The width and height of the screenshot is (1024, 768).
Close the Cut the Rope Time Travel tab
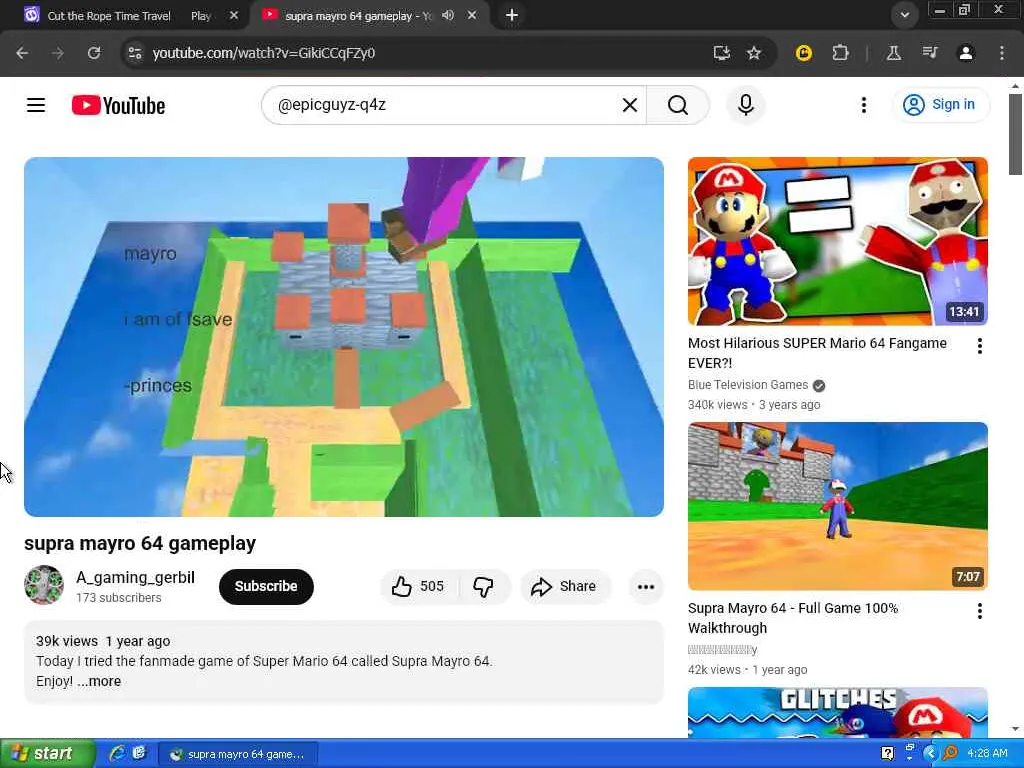click(234, 16)
